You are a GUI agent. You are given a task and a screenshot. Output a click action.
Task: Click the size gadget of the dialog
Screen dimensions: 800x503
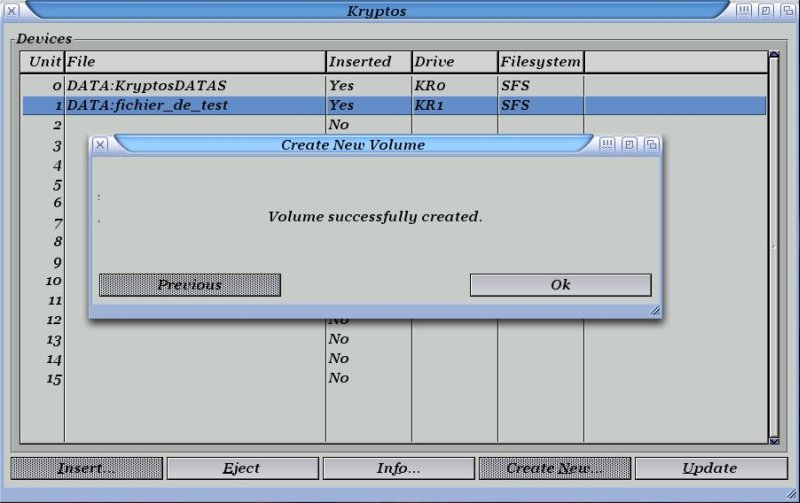tap(655, 311)
